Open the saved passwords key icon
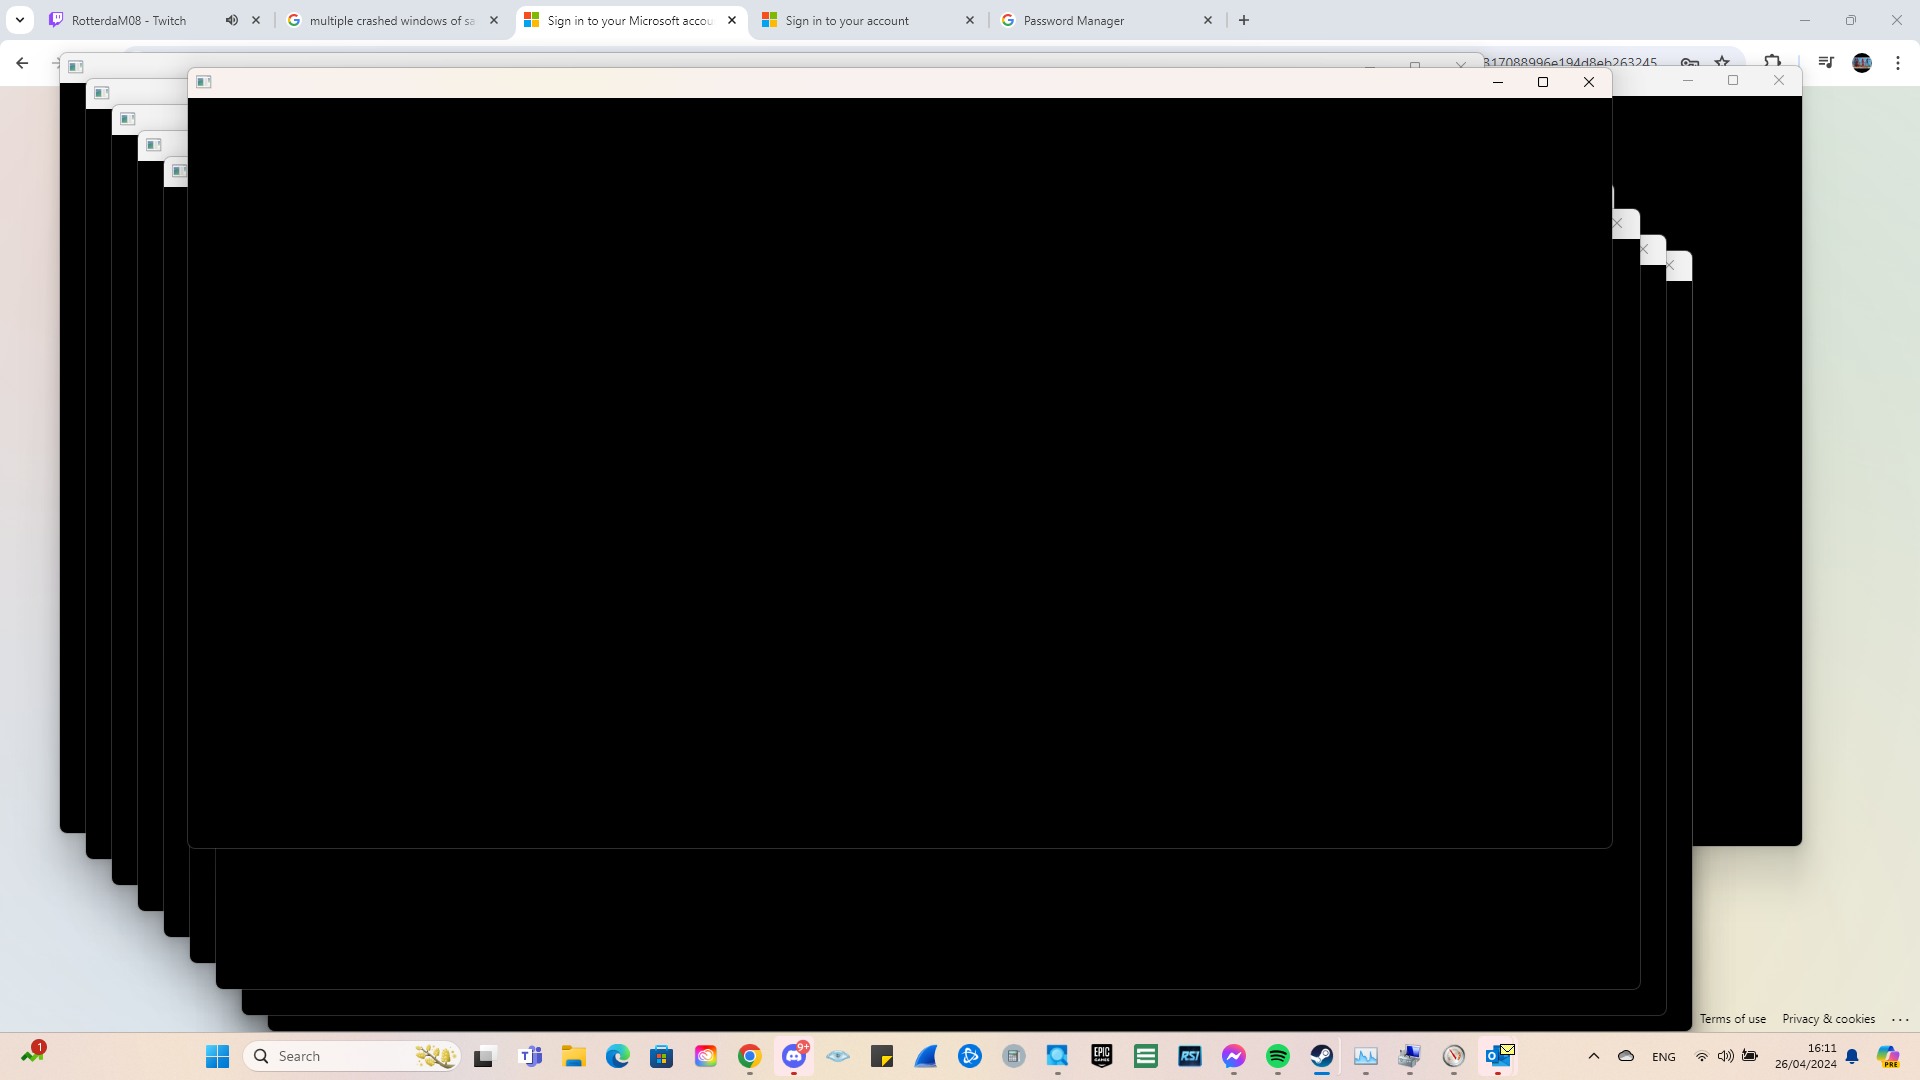Viewport: 1920px width, 1080px height. click(x=1689, y=62)
